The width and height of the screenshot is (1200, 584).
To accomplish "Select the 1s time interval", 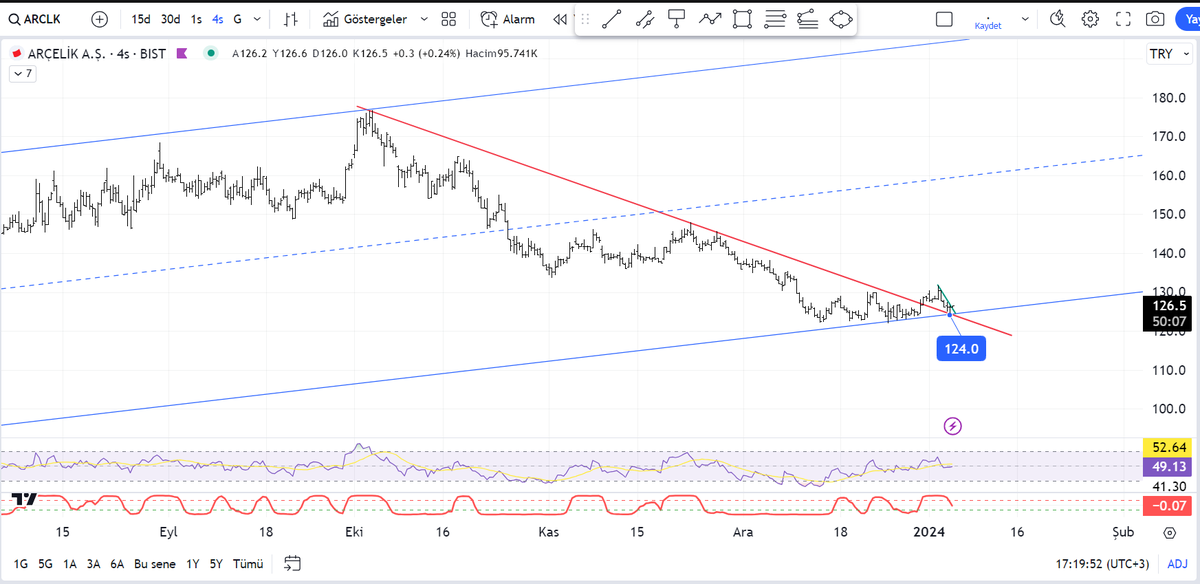I will pos(196,19).
